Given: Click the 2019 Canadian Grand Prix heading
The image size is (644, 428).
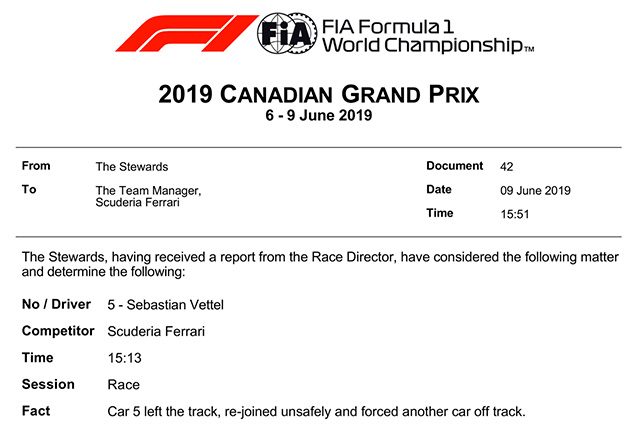Looking at the screenshot, I should pos(319,95).
